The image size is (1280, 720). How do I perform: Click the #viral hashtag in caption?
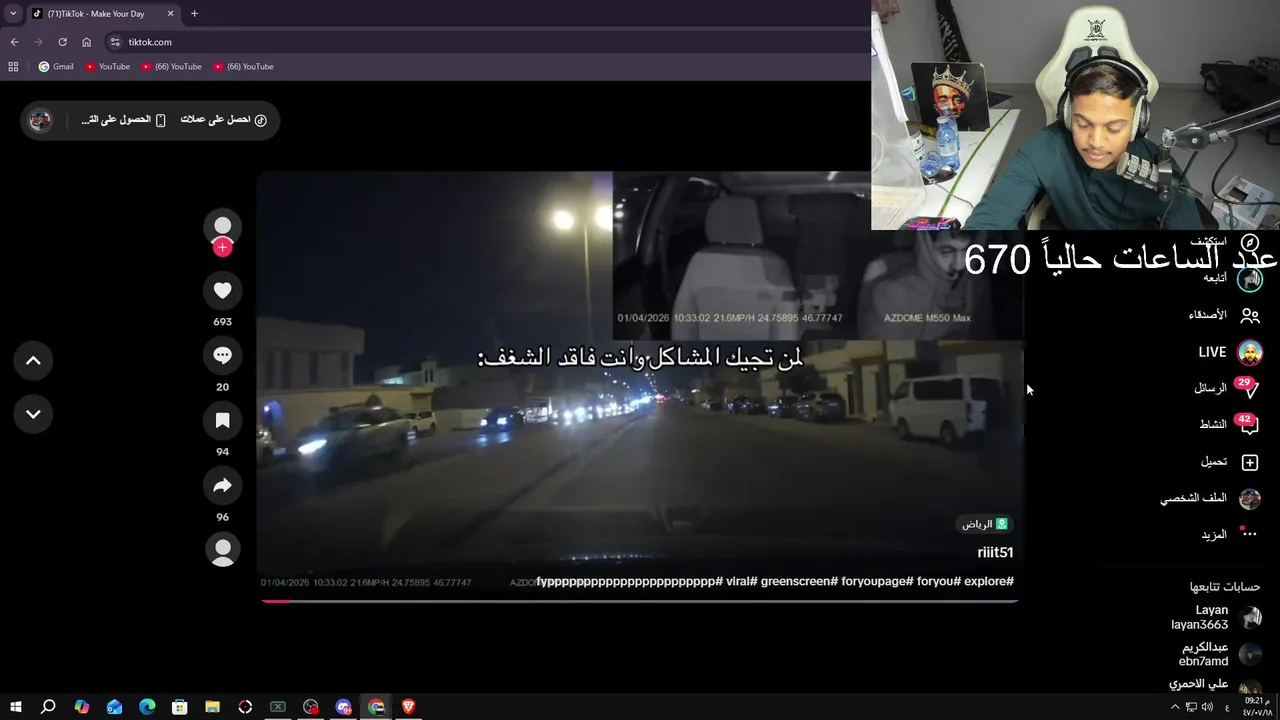741,581
